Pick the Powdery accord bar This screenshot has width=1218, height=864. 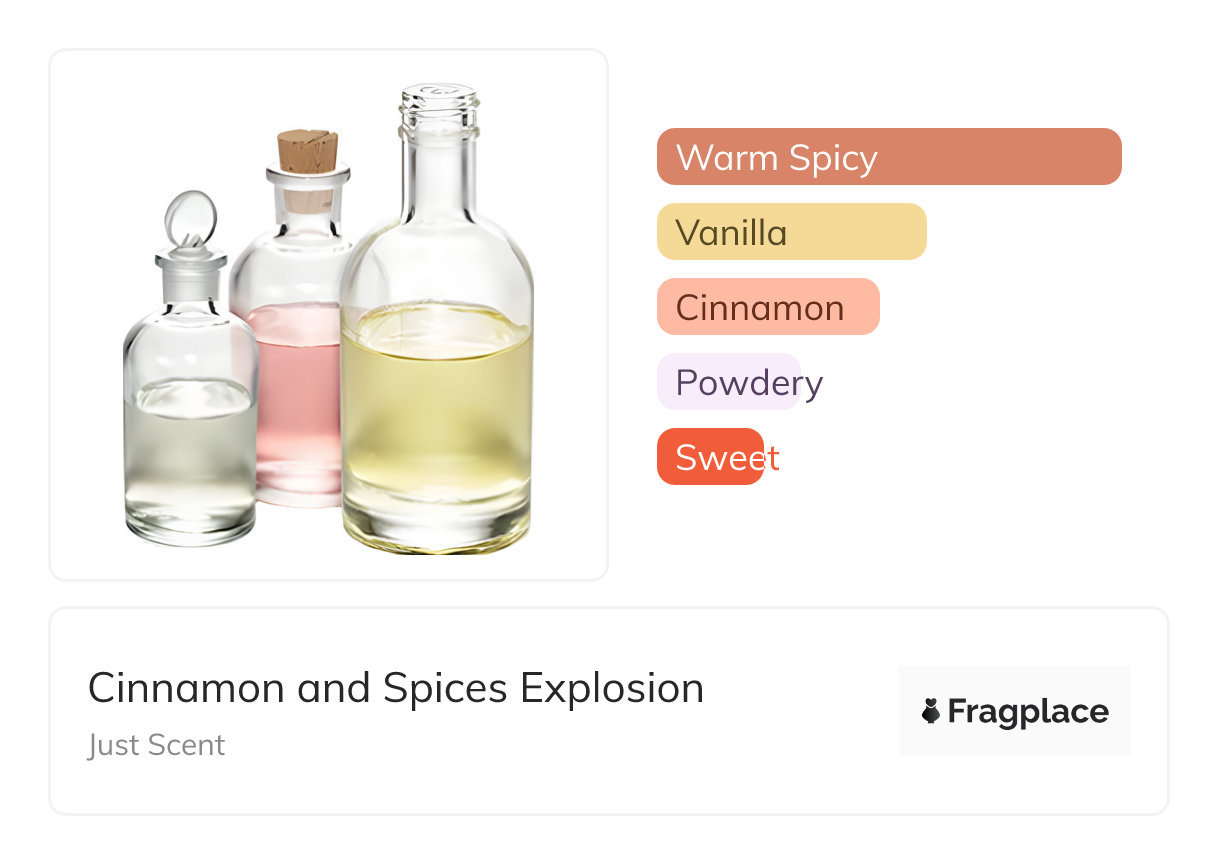pos(729,382)
